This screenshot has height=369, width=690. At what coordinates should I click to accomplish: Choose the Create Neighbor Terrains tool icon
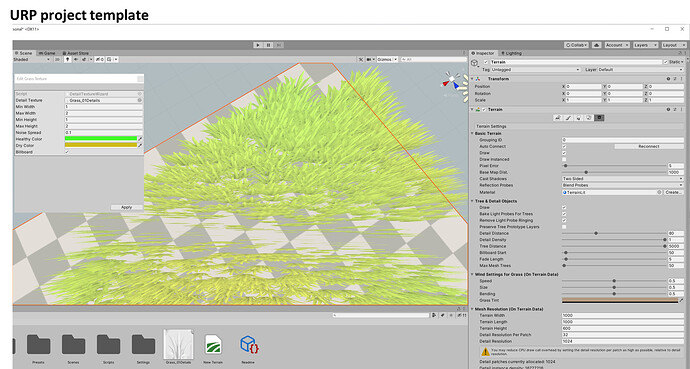(558, 118)
